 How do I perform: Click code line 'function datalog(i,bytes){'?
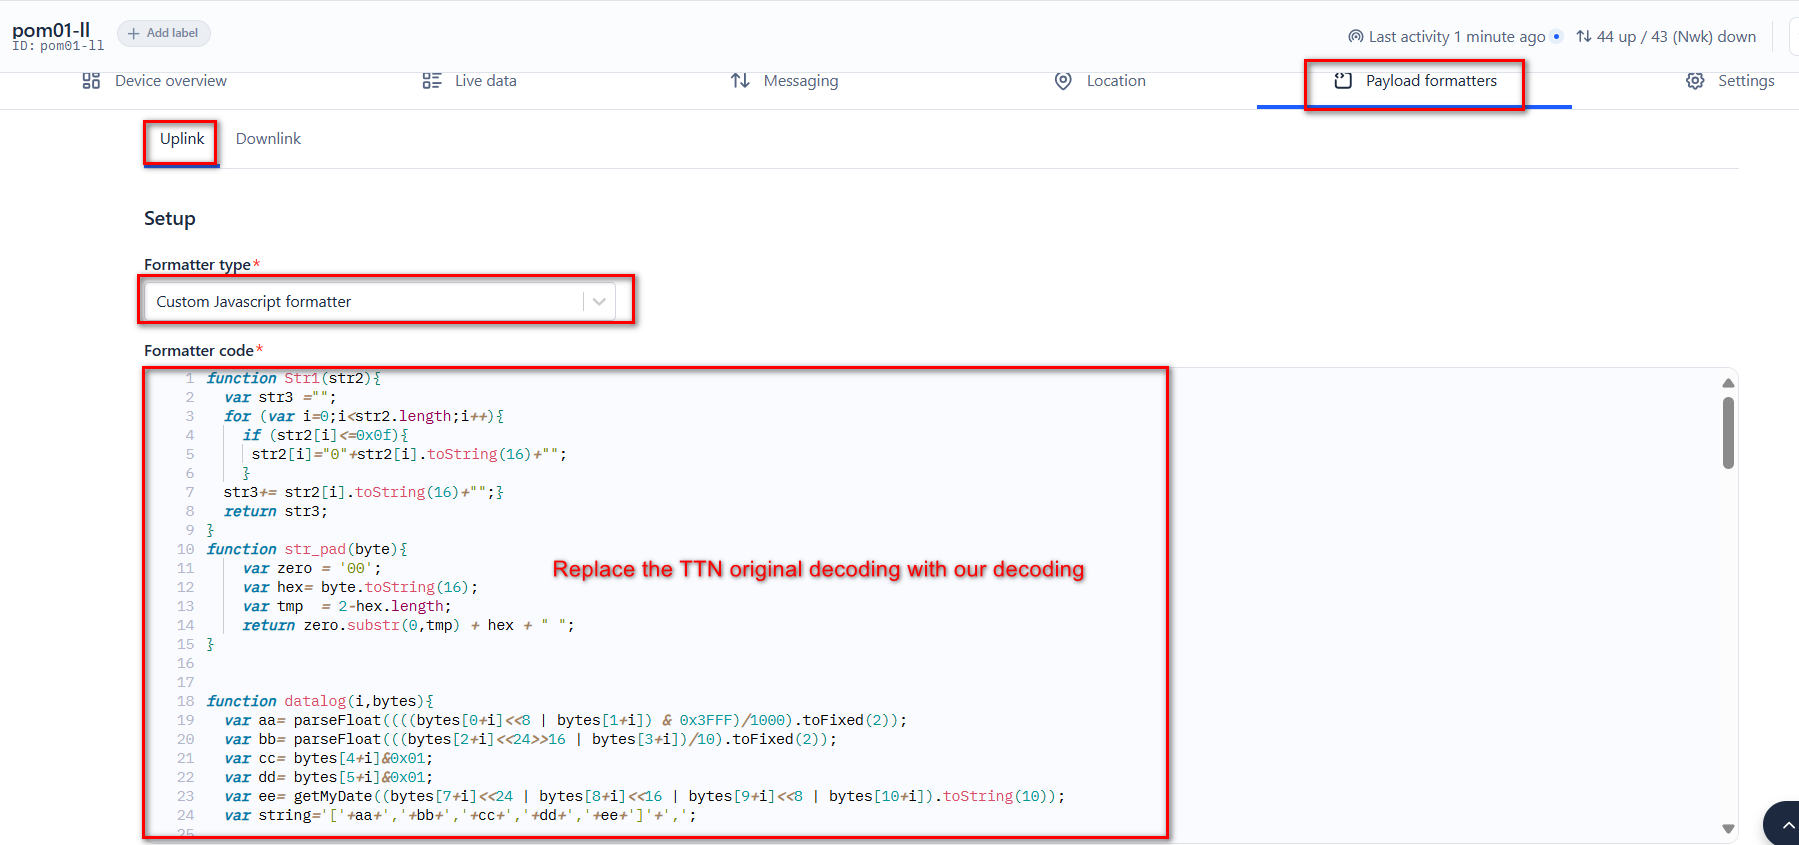pos(320,701)
